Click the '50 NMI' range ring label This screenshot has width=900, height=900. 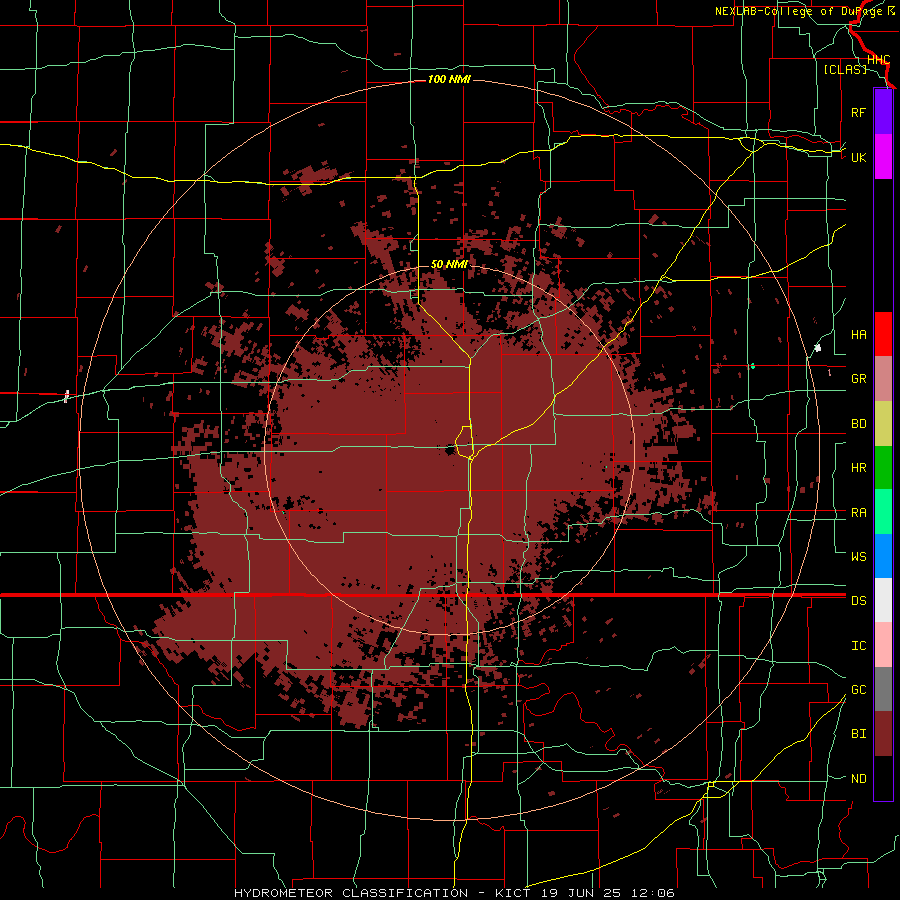click(x=449, y=265)
